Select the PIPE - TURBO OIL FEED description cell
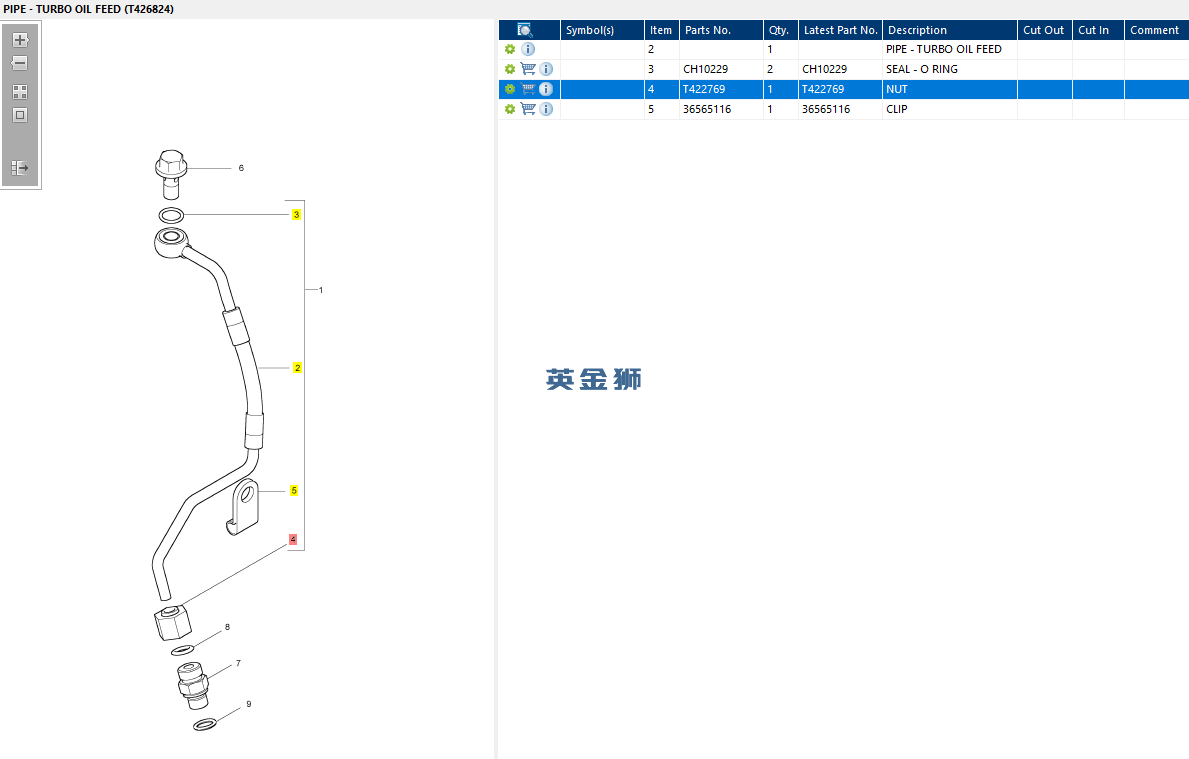1189x759 pixels. click(x=949, y=49)
